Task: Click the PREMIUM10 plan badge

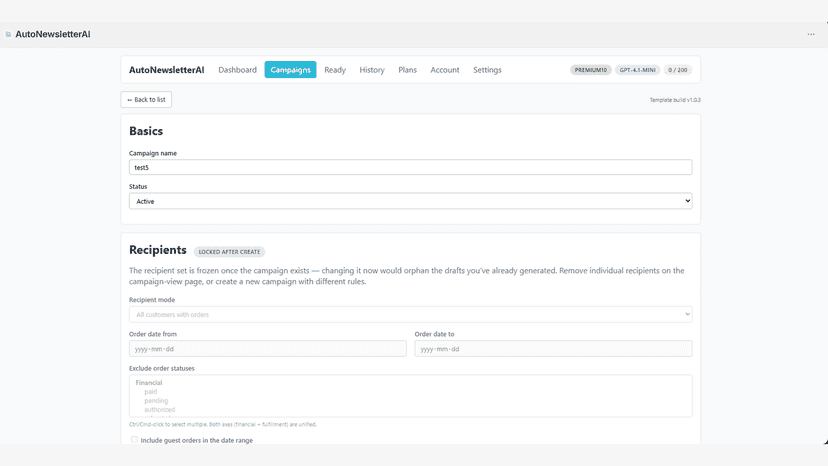Action: [590, 70]
